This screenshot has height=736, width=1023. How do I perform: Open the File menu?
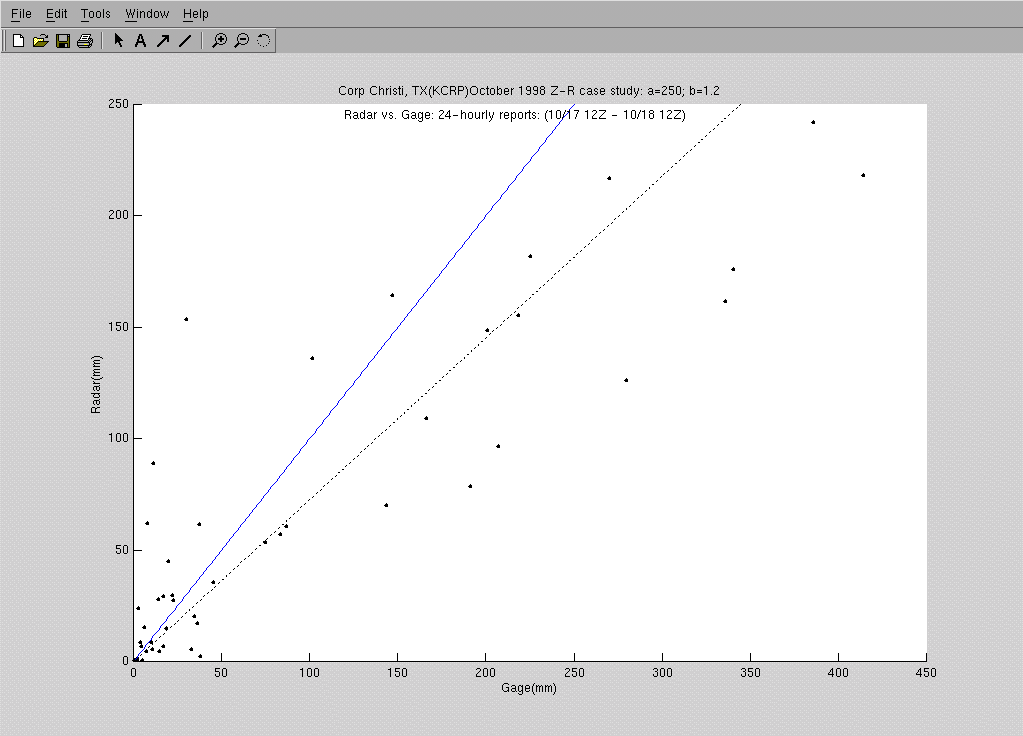pyautogui.click(x=21, y=14)
